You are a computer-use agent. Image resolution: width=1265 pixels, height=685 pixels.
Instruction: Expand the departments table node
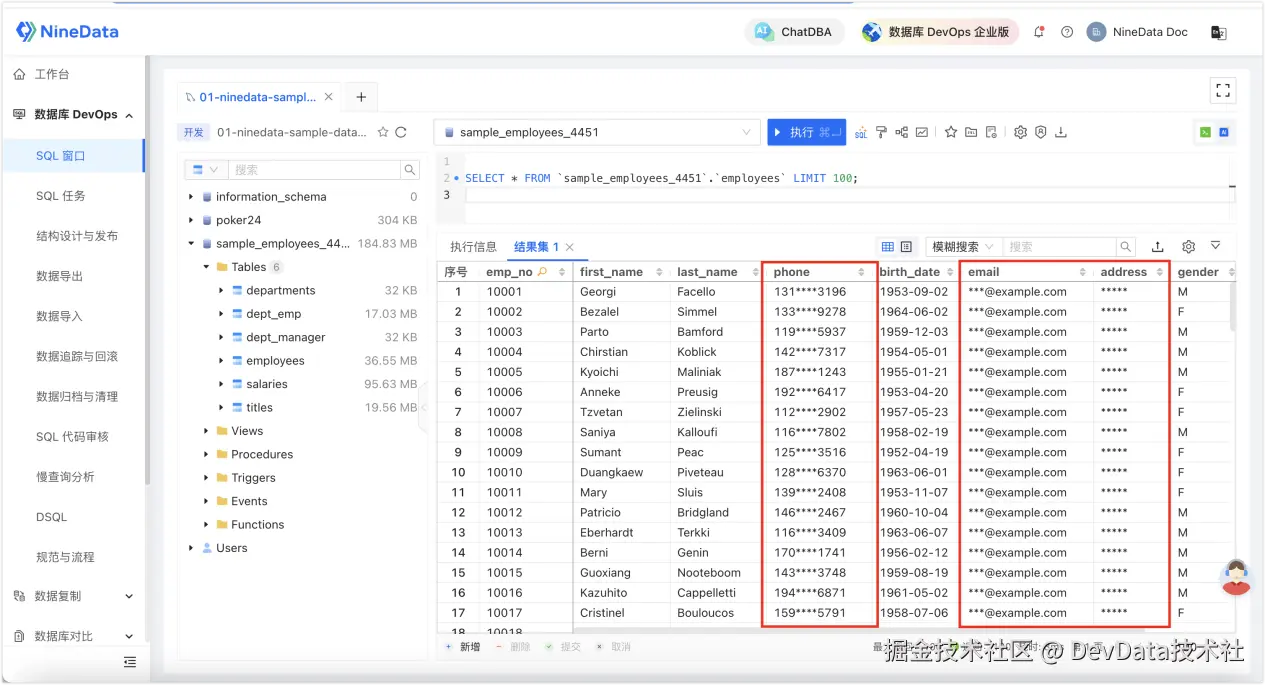point(221,291)
